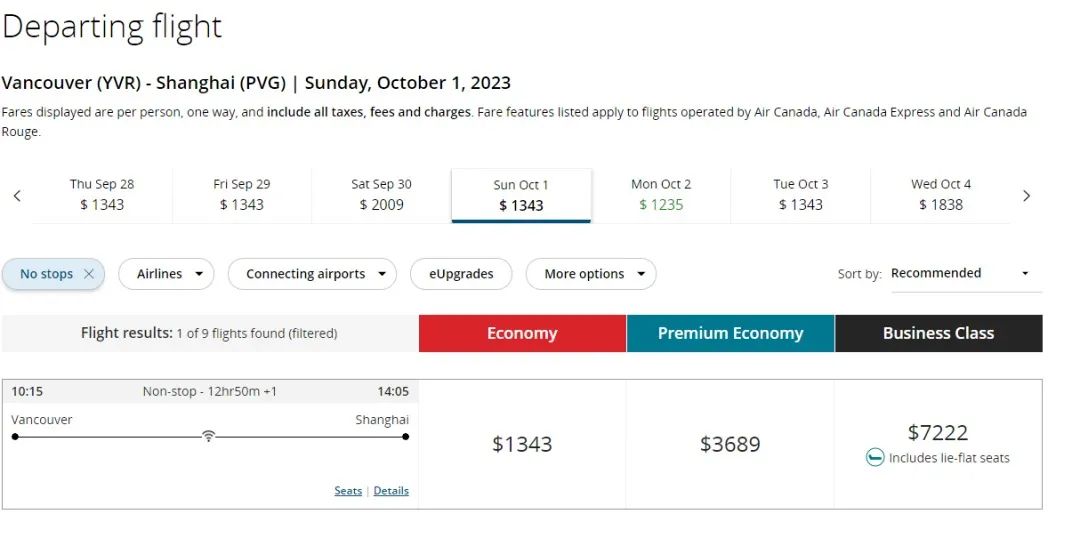Toggle the eUpgrades filter
The height and width of the screenshot is (538, 1080).
click(x=461, y=274)
